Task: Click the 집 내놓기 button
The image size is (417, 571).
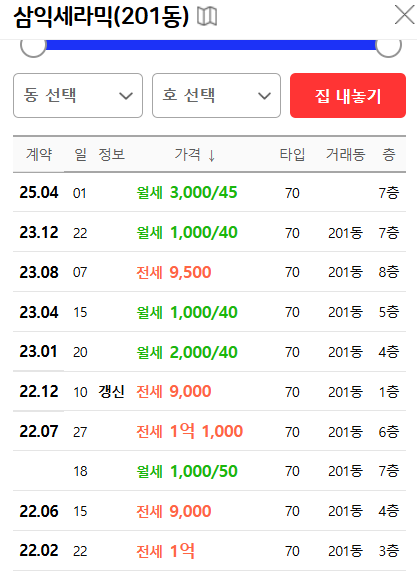Action: click(348, 95)
